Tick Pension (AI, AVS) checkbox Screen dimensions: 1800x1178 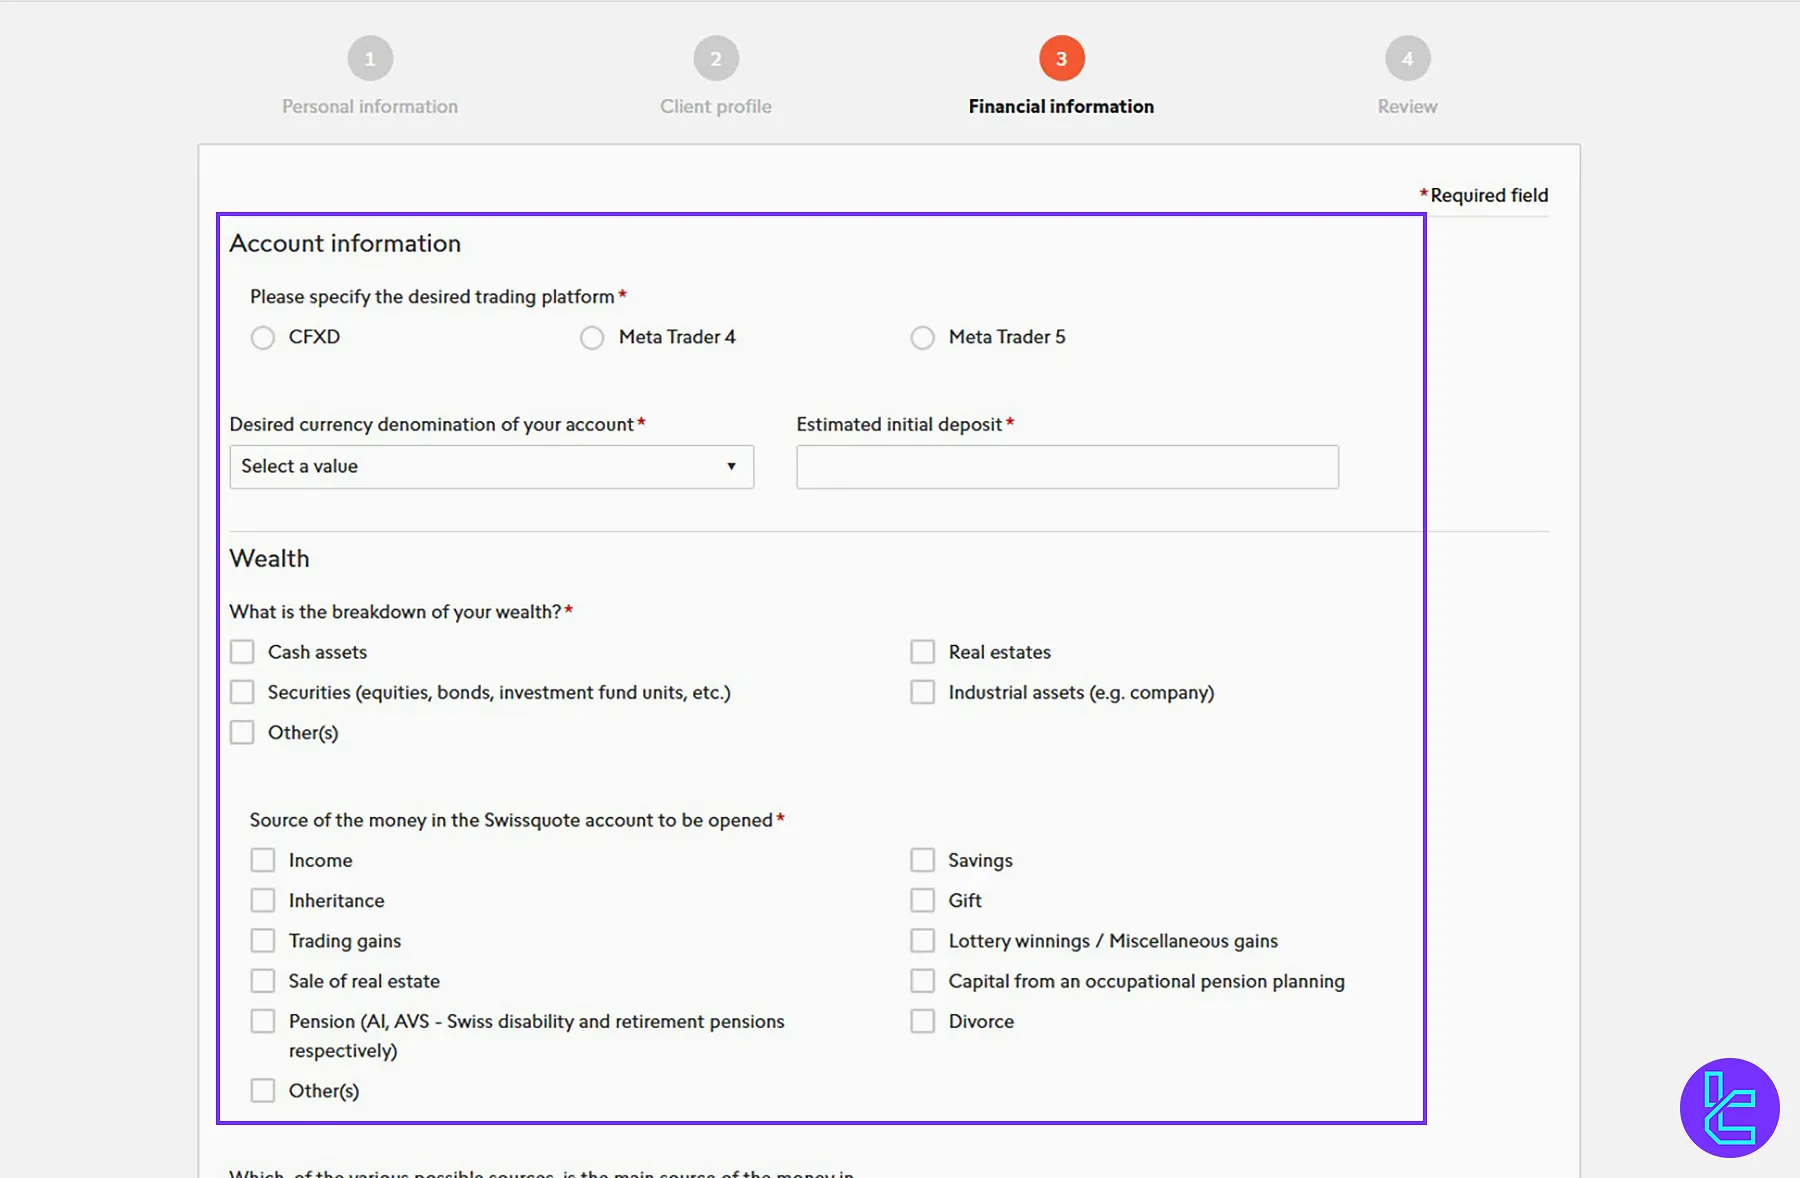pyautogui.click(x=263, y=1021)
